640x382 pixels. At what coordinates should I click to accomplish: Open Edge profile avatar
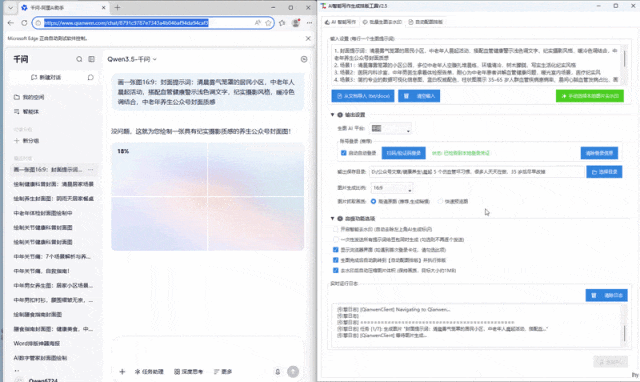[296, 23]
